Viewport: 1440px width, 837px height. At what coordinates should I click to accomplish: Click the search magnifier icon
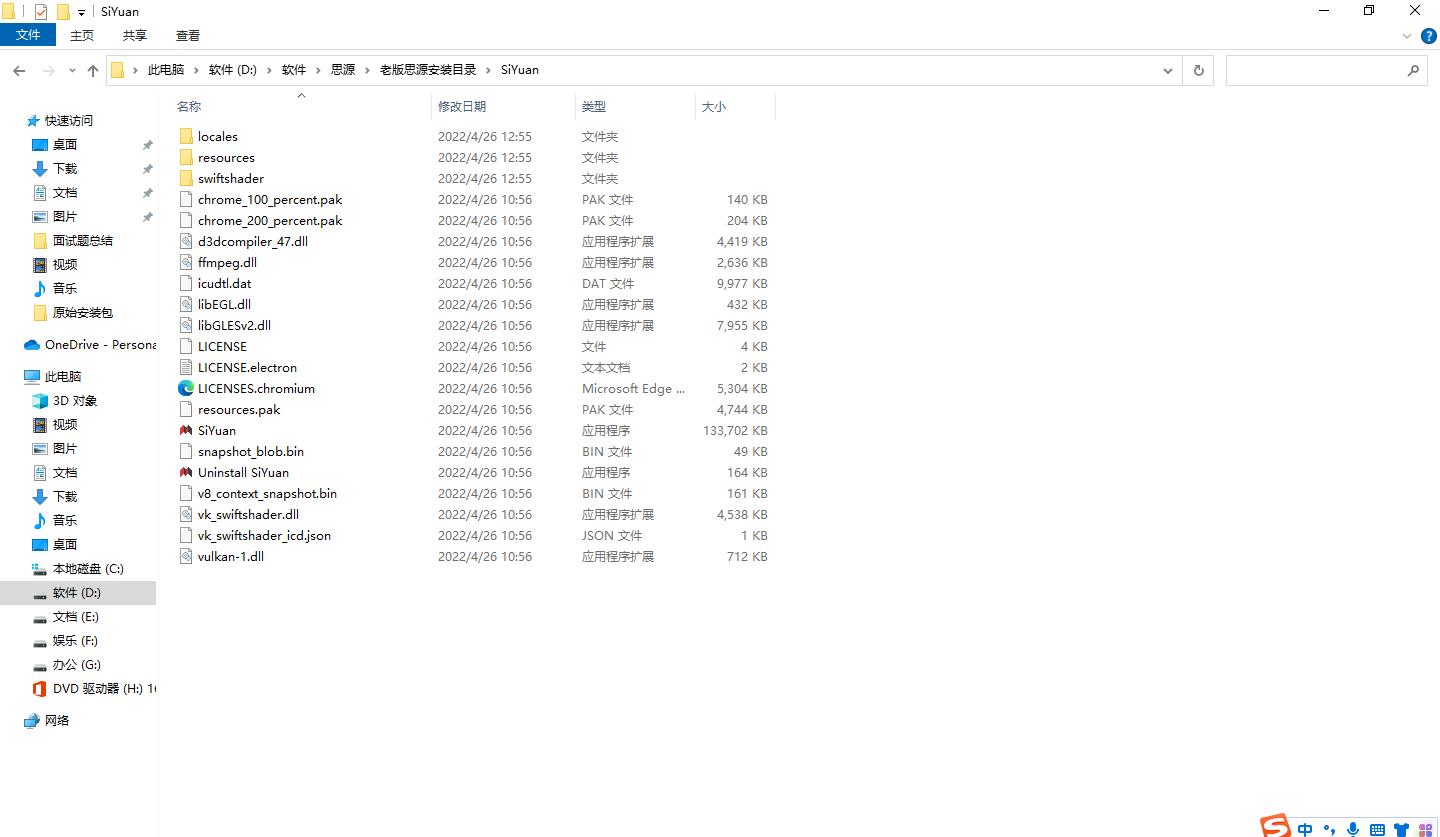click(x=1413, y=70)
